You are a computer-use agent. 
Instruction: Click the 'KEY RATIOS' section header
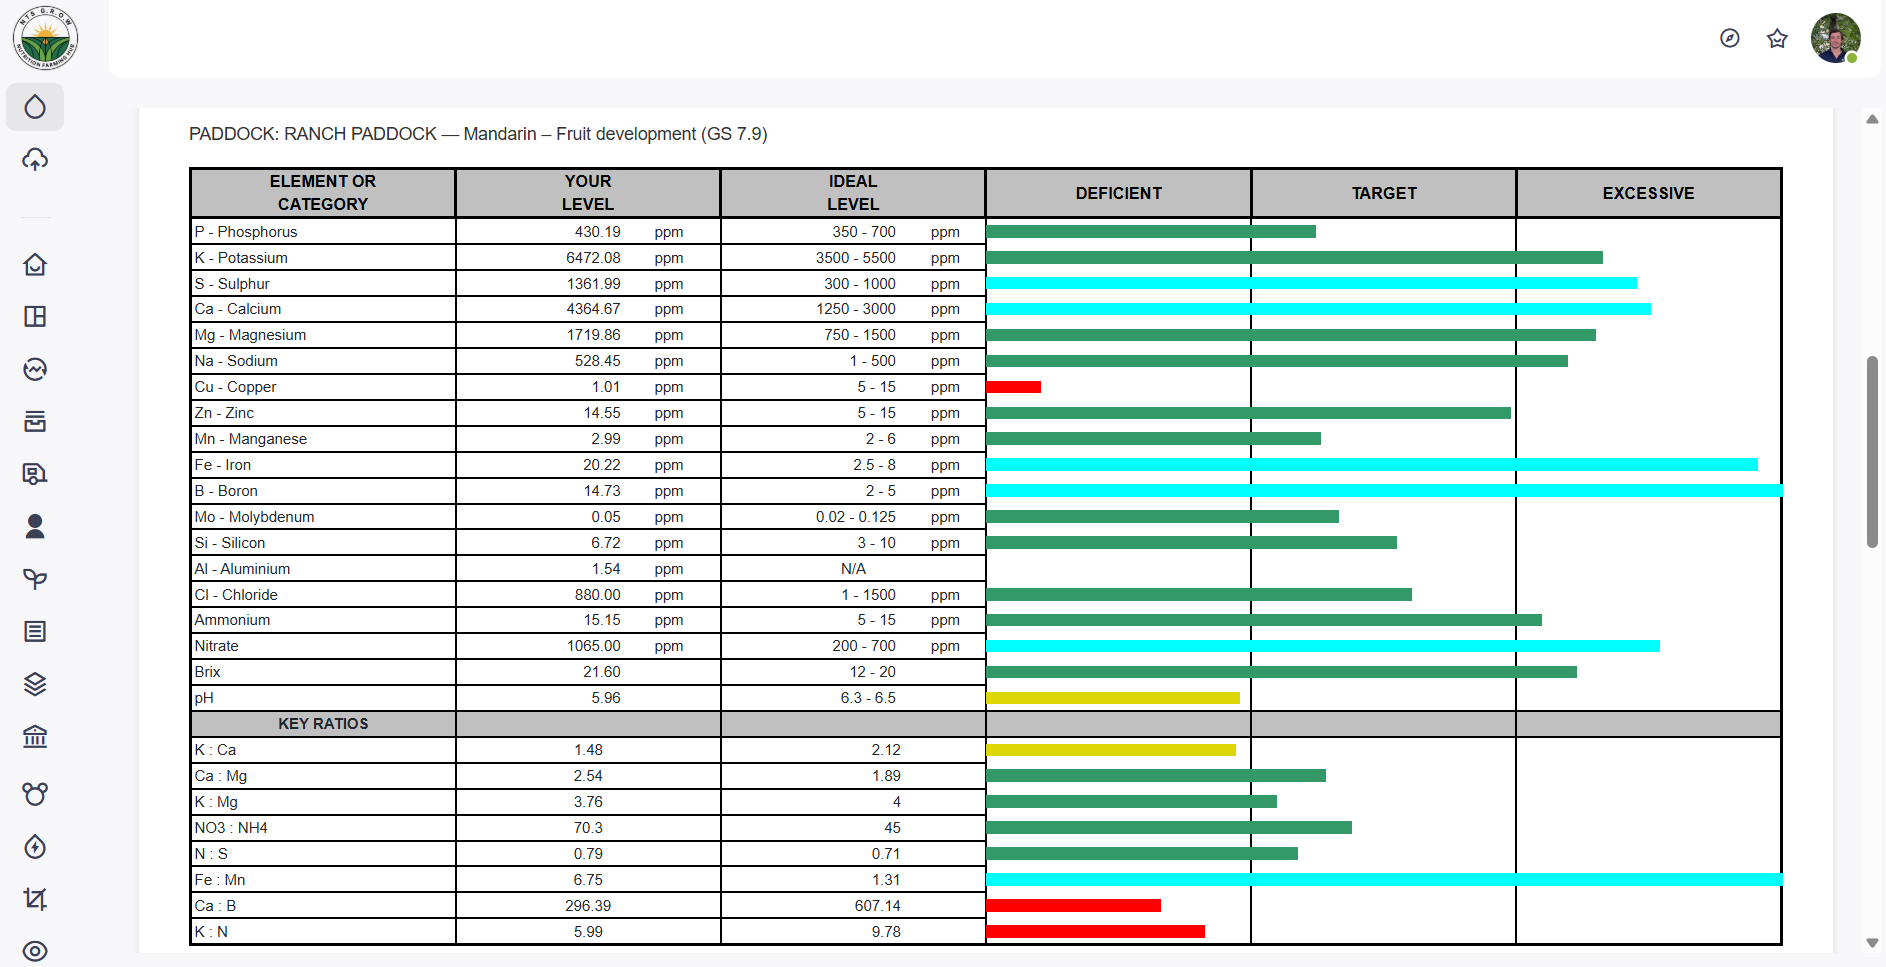323,724
